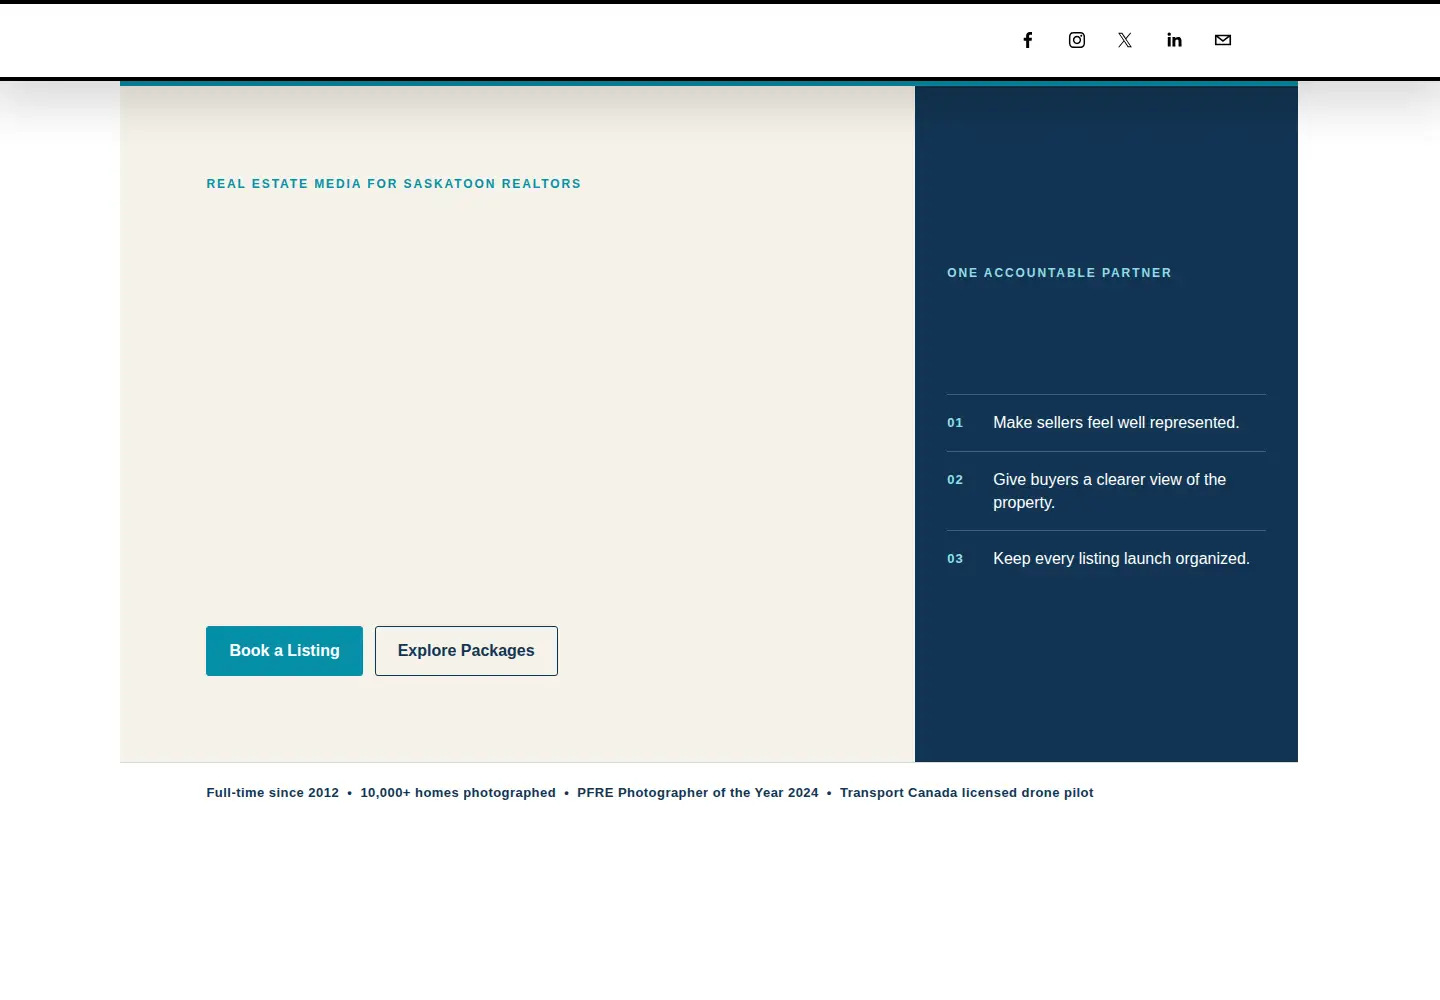
Task: Click 'Transport Canada licensed drone pilot' text
Action: [x=966, y=793]
